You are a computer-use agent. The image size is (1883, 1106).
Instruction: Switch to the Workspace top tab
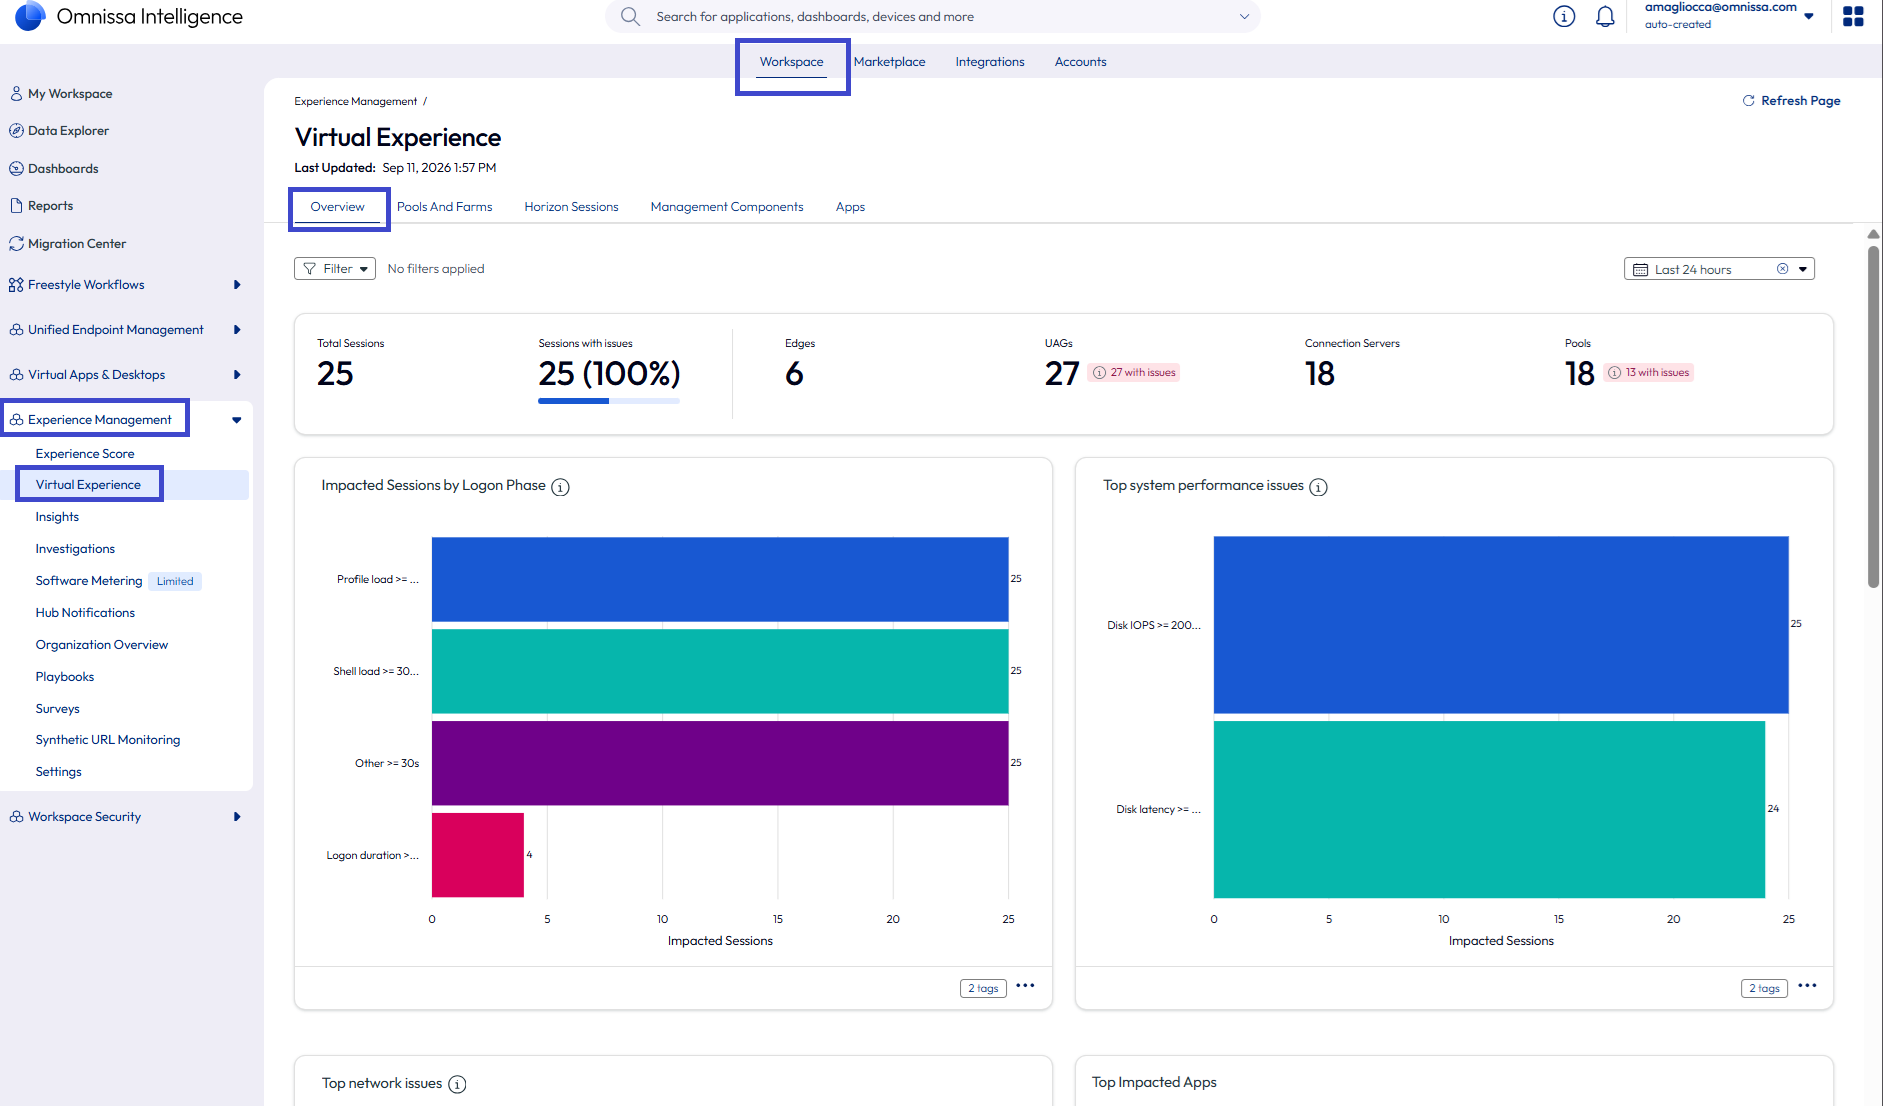click(791, 62)
